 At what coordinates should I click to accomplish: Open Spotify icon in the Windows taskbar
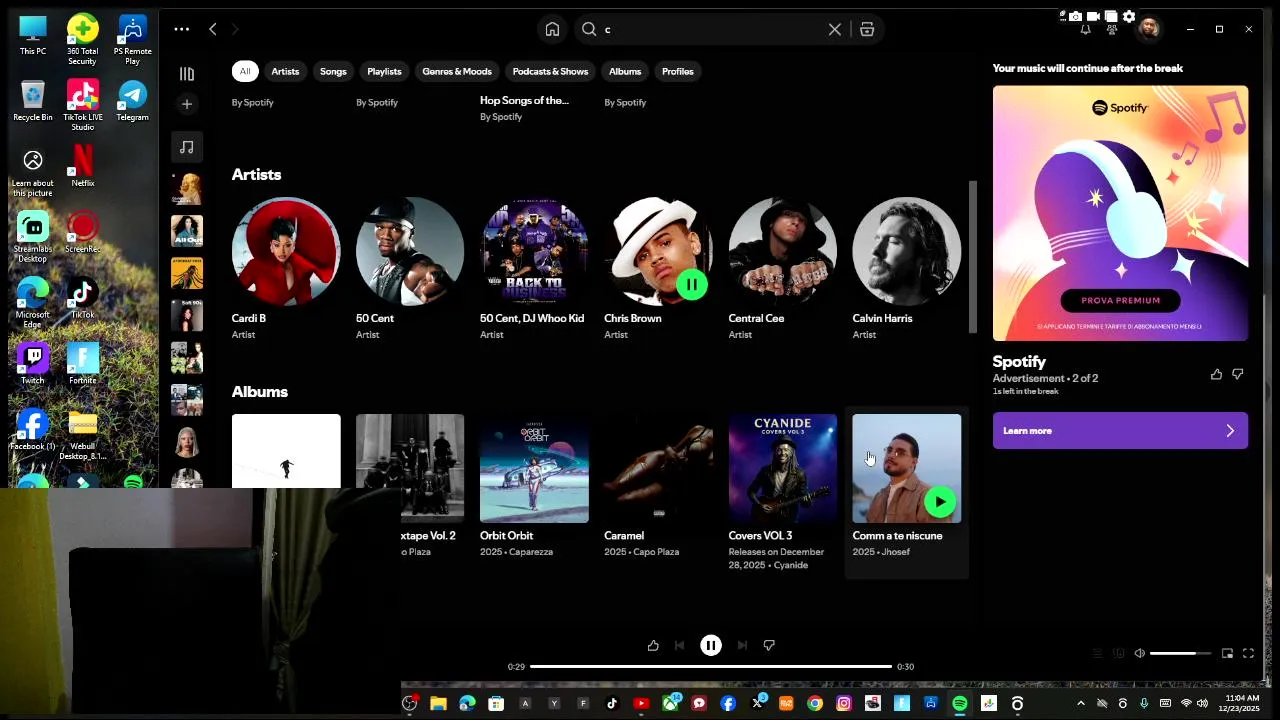pyautogui.click(x=960, y=704)
